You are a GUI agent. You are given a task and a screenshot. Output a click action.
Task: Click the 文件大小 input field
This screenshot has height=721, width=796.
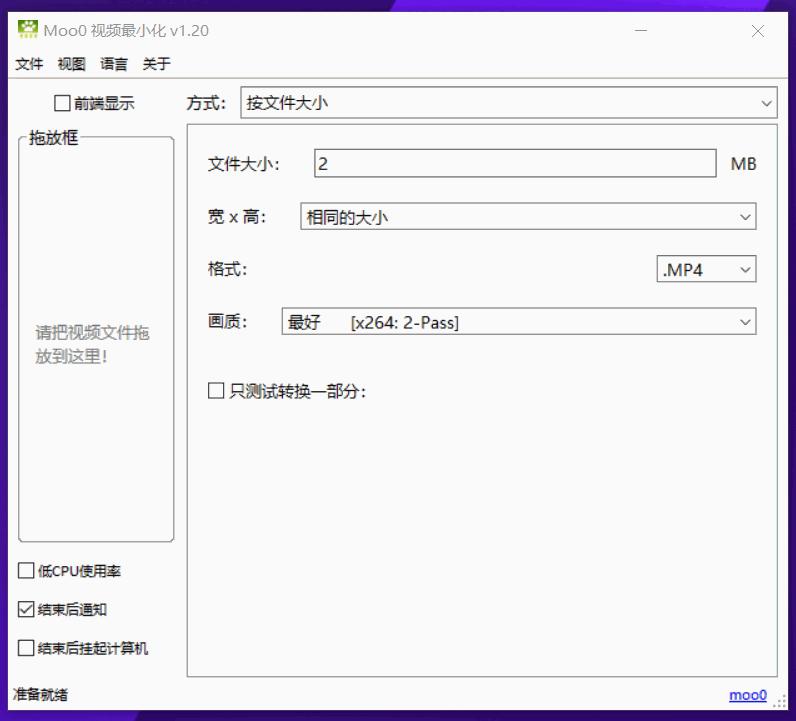(515, 163)
